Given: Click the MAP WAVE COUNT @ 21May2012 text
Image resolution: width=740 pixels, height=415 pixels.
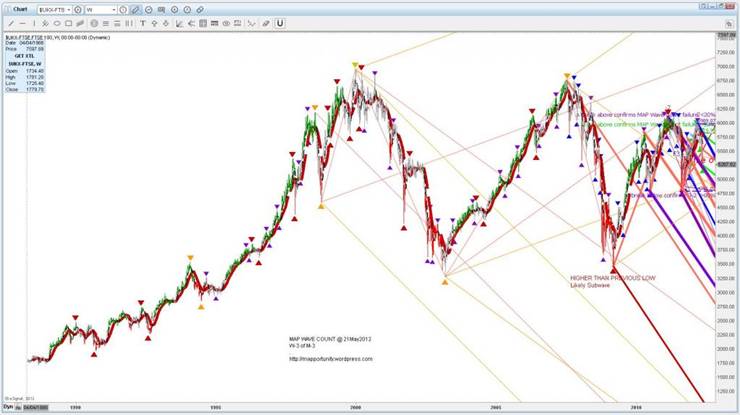Looking at the screenshot, I should (330, 339).
